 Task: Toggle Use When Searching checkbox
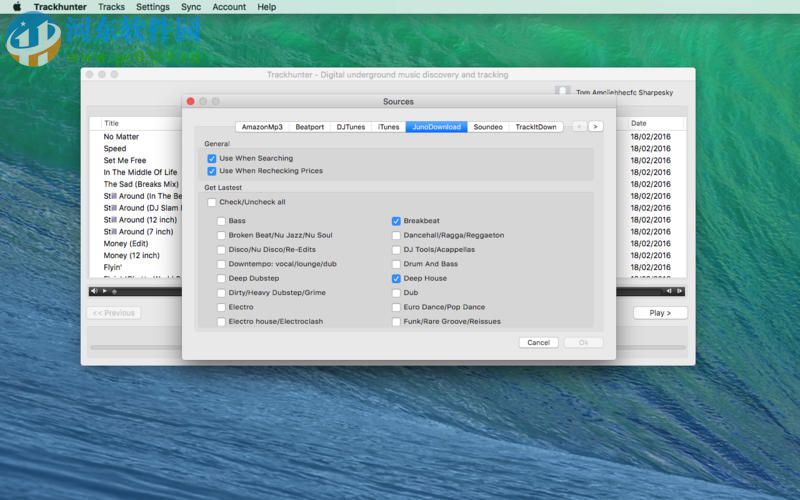[212, 159]
